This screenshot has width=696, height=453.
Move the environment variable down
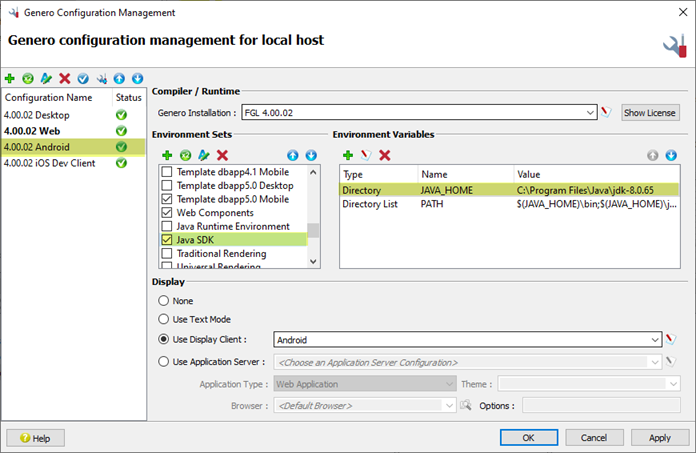coord(671,155)
